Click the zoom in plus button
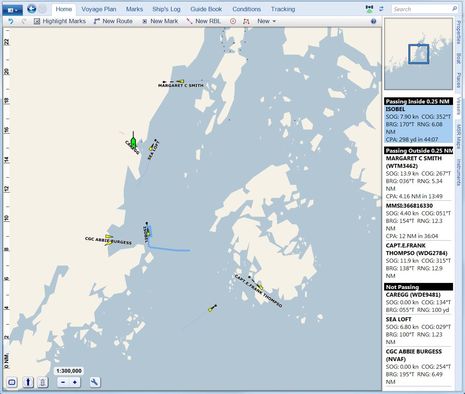 (75, 382)
